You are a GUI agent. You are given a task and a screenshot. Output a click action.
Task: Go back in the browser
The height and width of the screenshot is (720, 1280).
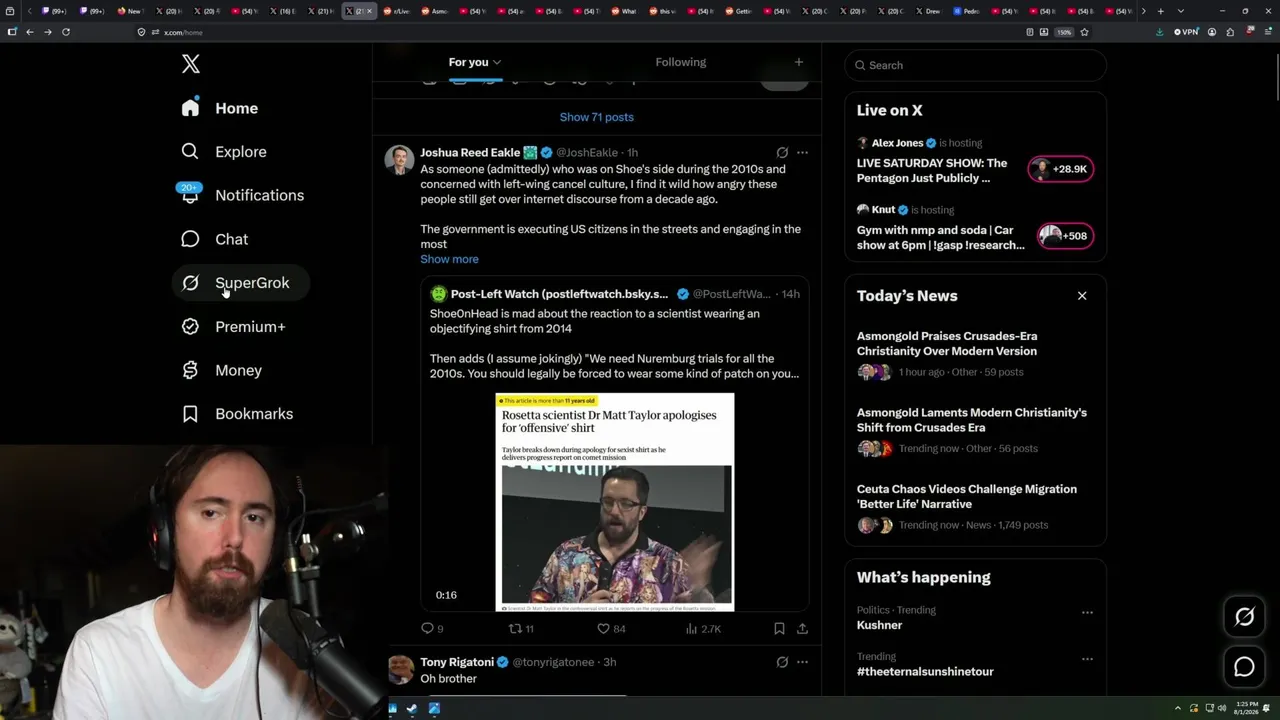30,32
